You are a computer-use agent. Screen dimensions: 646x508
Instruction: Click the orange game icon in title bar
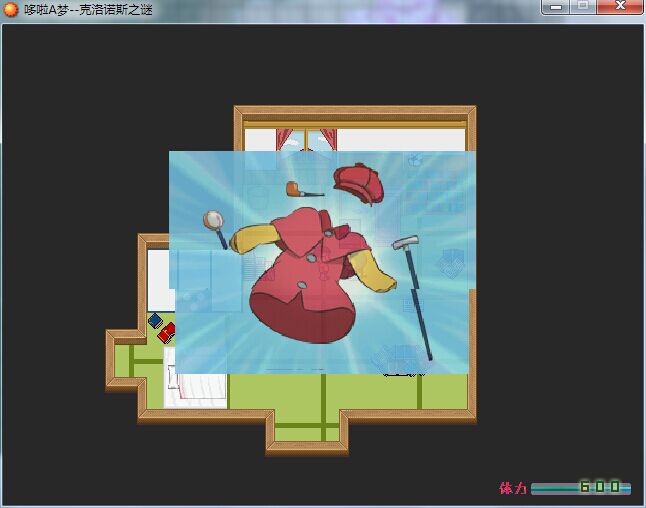pos(11,9)
